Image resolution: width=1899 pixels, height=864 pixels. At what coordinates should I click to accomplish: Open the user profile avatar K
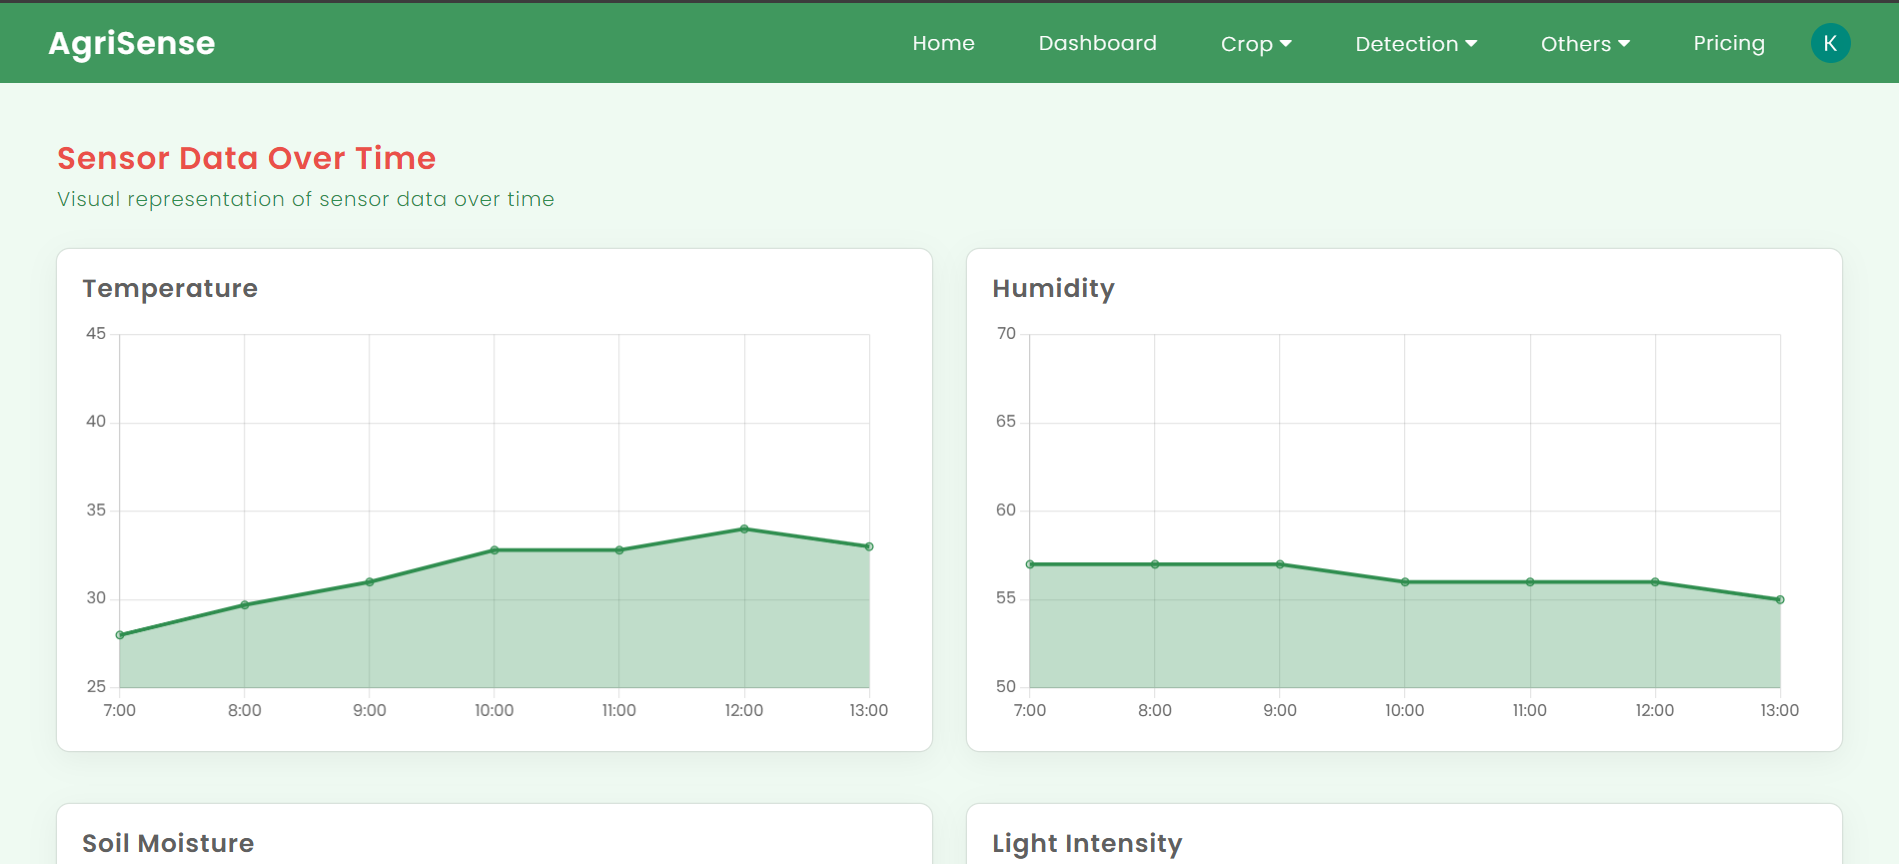1830,43
